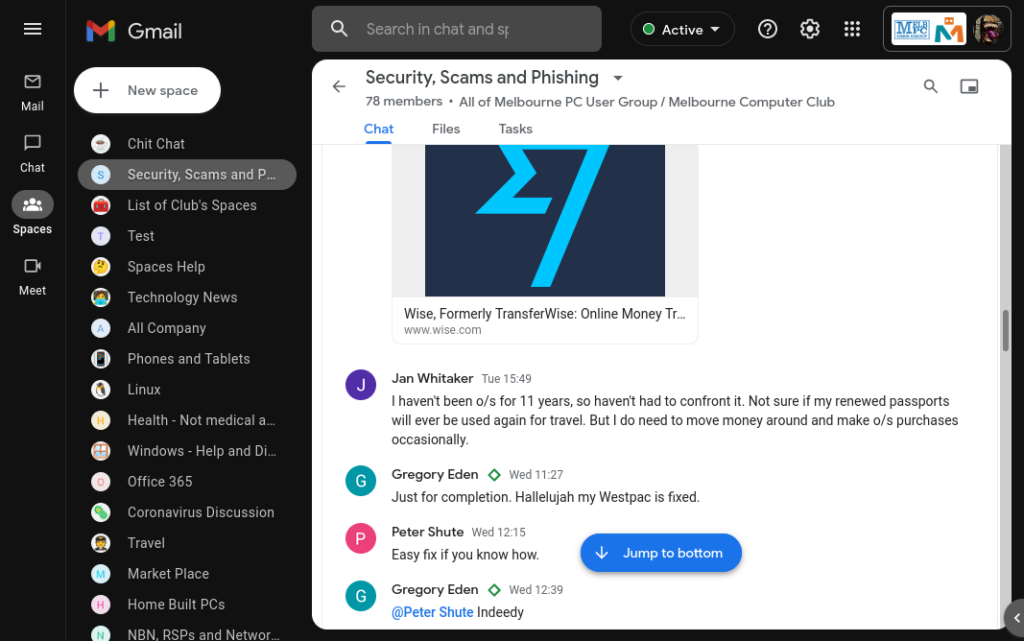This screenshot has width=1024, height=641.
Task: Click the Tue 15:49 timestamp
Action: coord(506,379)
